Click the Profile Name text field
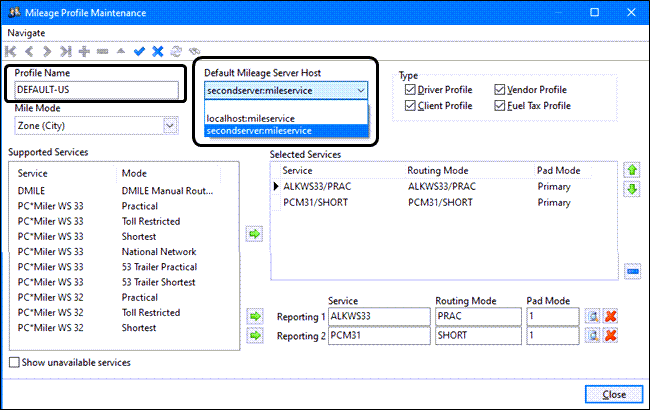The height and width of the screenshot is (410, 650). [x=95, y=90]
